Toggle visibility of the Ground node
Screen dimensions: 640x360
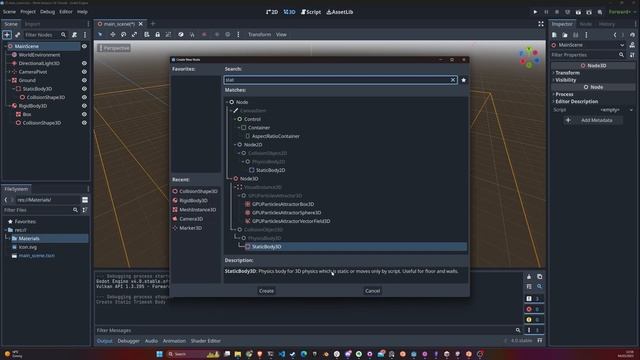[x=84, y=80]
